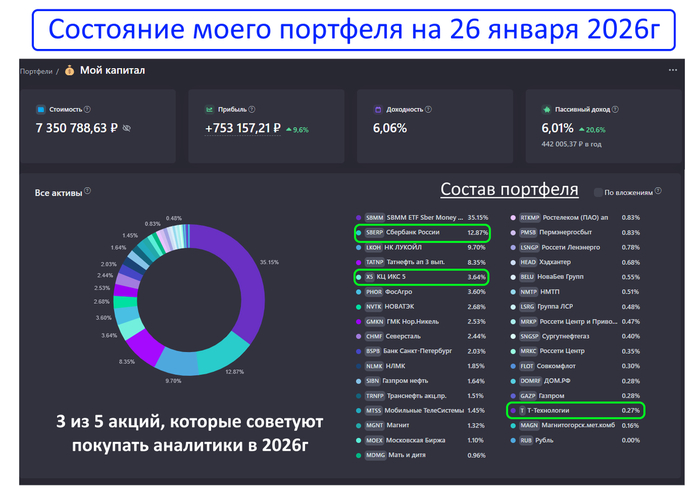Click the green chart icon on 'Прибыль' card
The image size is (700, 499).
pyautogui.click(x=210, y=109)
